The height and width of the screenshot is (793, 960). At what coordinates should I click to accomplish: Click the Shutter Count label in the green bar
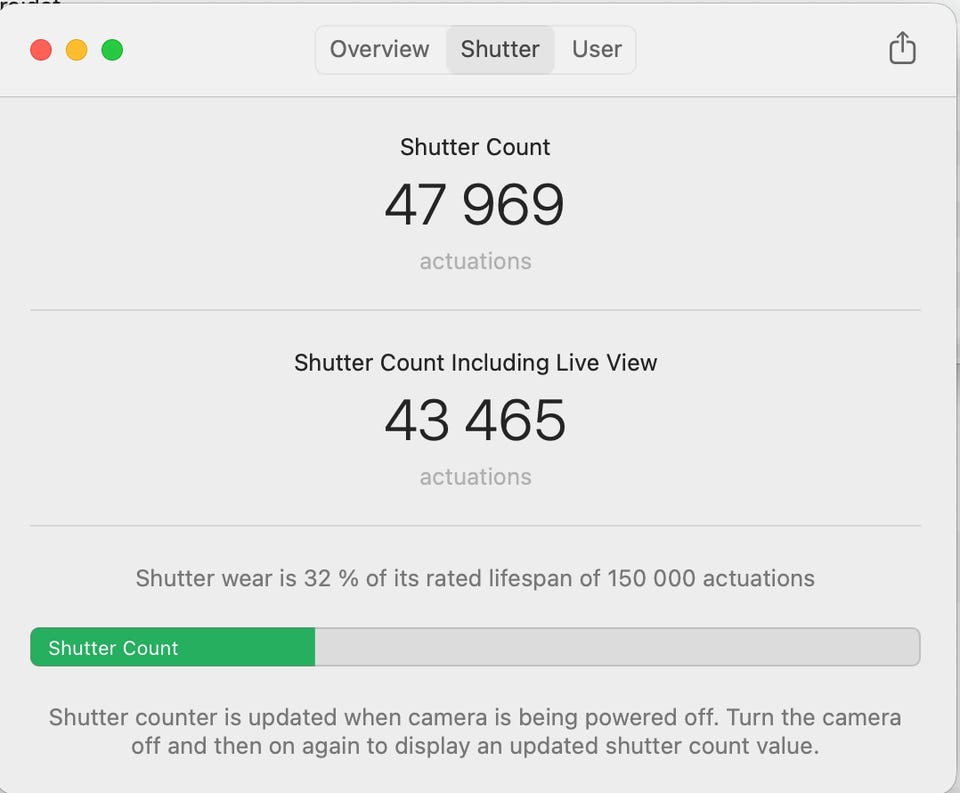click(113, 648)
